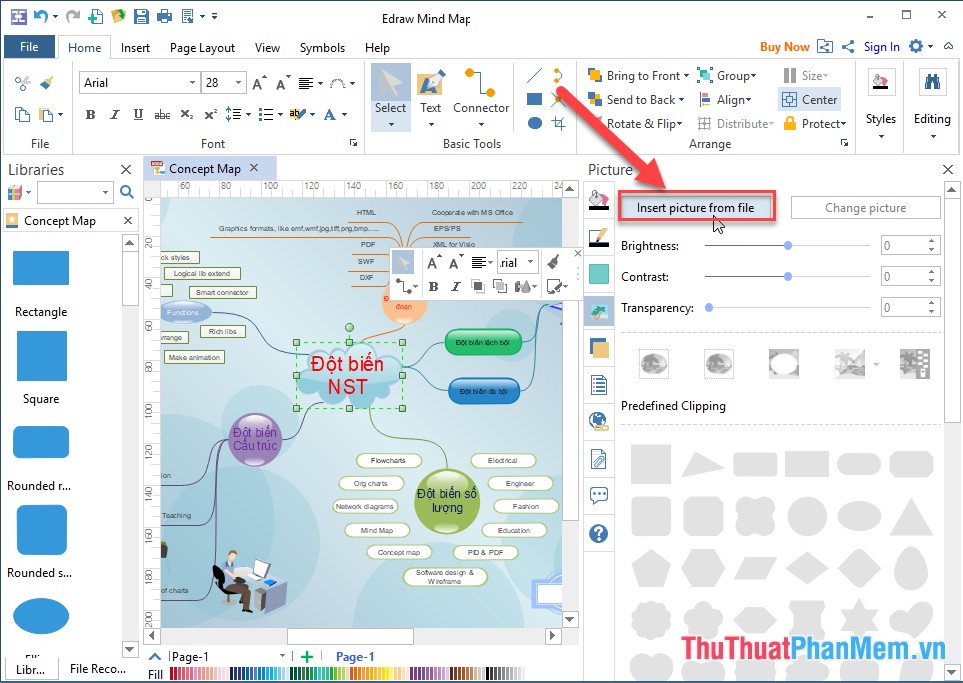Pick the Crop tool in Basic Tools
Image resolution: width=963 pixels, height=683 pixels.
pos(557,123)
